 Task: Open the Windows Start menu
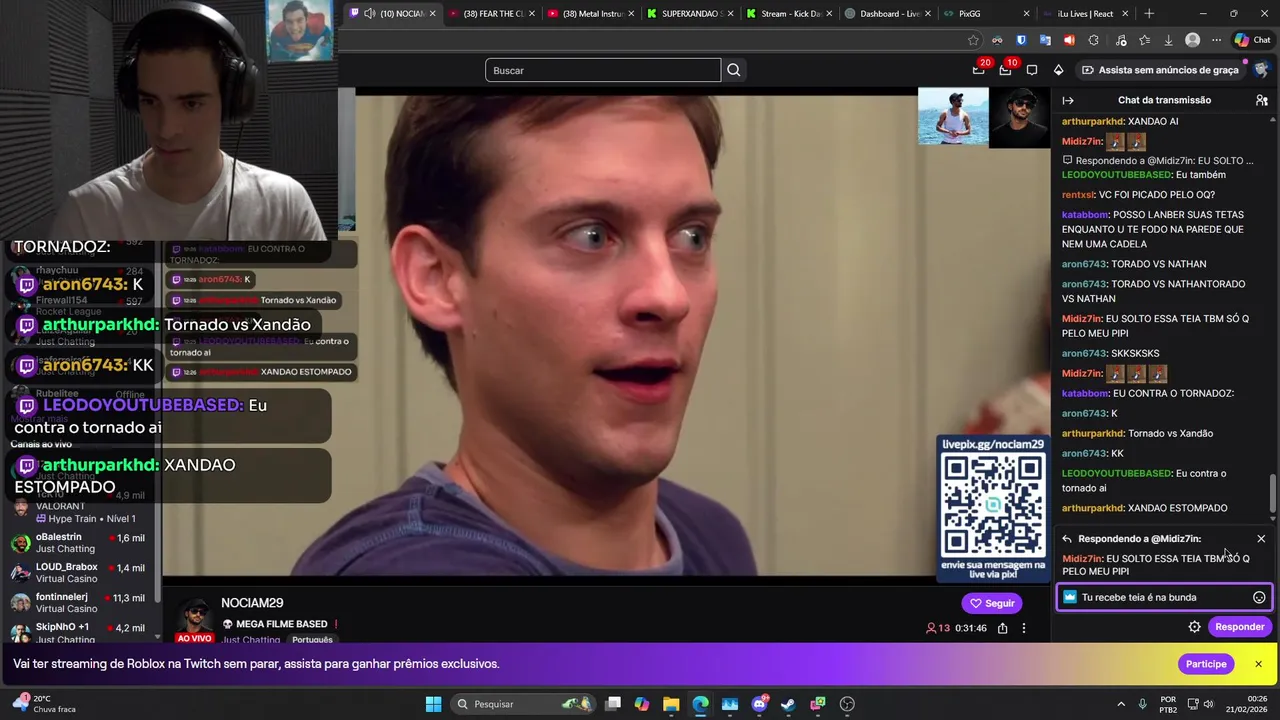(x=433, y=704)
